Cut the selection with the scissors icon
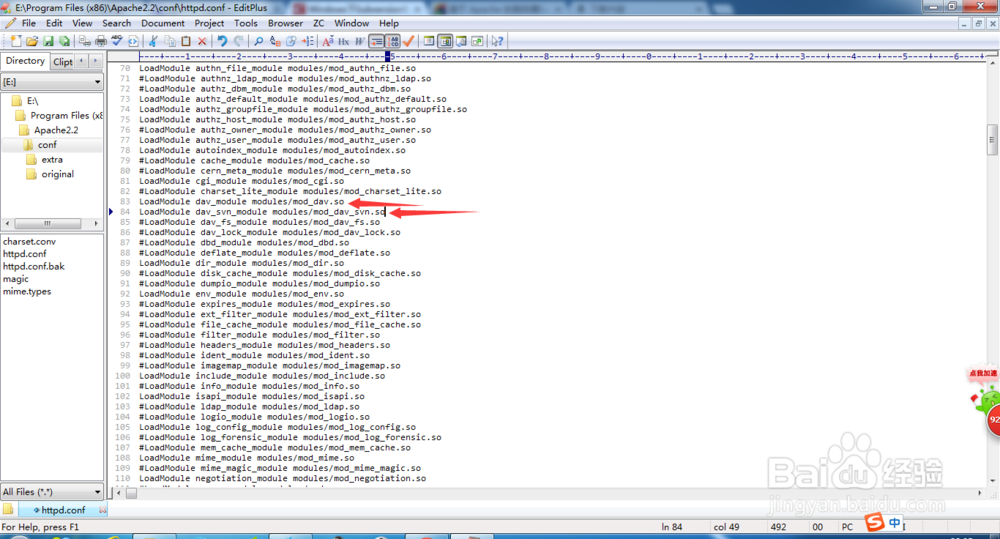This screenshot has width=1000, height=539. [x=153, y=41]
